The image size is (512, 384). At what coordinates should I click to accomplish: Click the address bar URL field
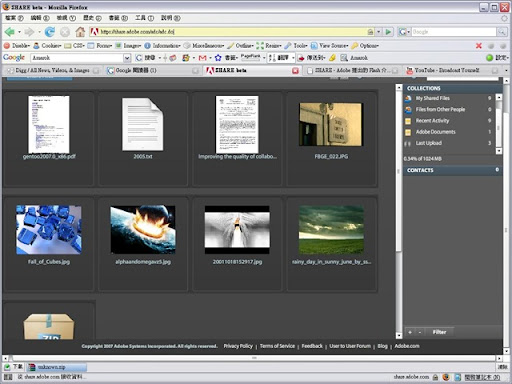click(233, 32)
